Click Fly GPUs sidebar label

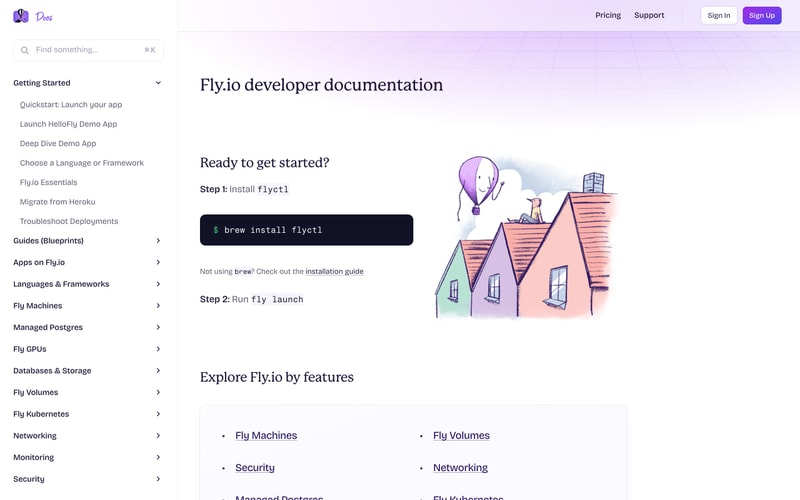tap(30, 349)
